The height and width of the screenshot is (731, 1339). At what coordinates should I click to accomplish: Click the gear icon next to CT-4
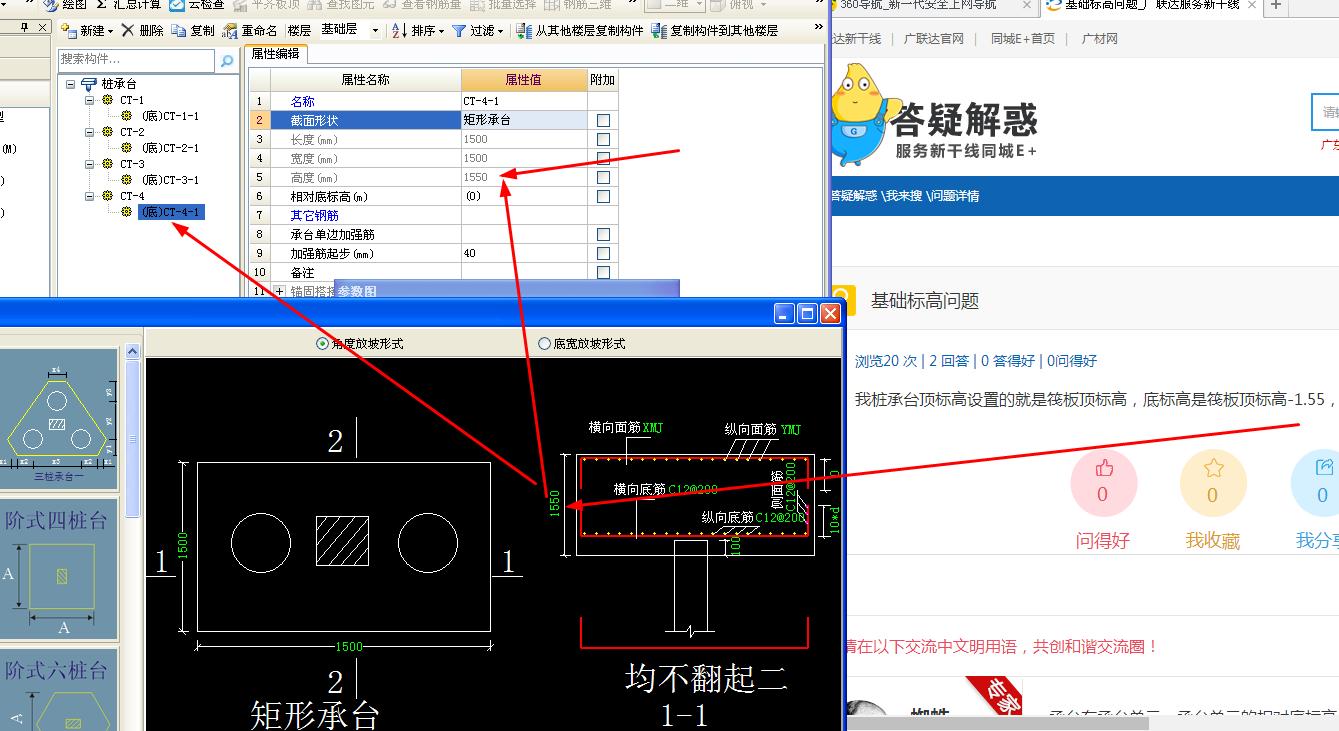[x=109, y=196]
